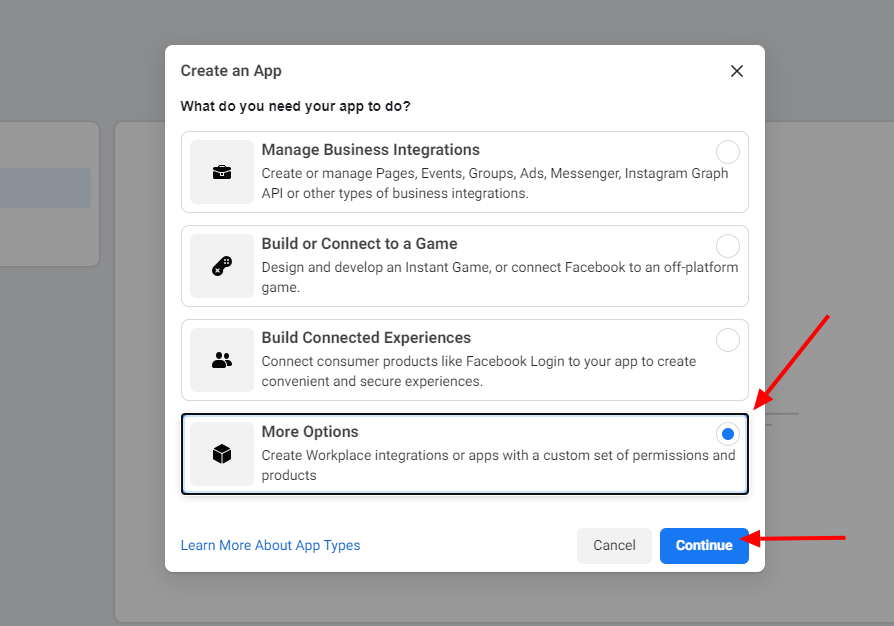Click the cube icon for More Options
The width and height of the screenshot is (894, 626).
pos(222,454)
